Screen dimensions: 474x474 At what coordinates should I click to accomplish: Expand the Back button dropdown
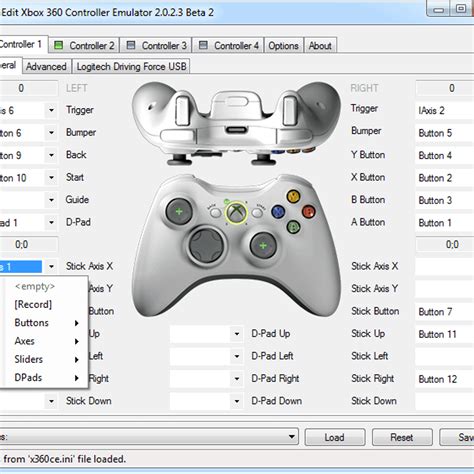[x=51, y=155]
